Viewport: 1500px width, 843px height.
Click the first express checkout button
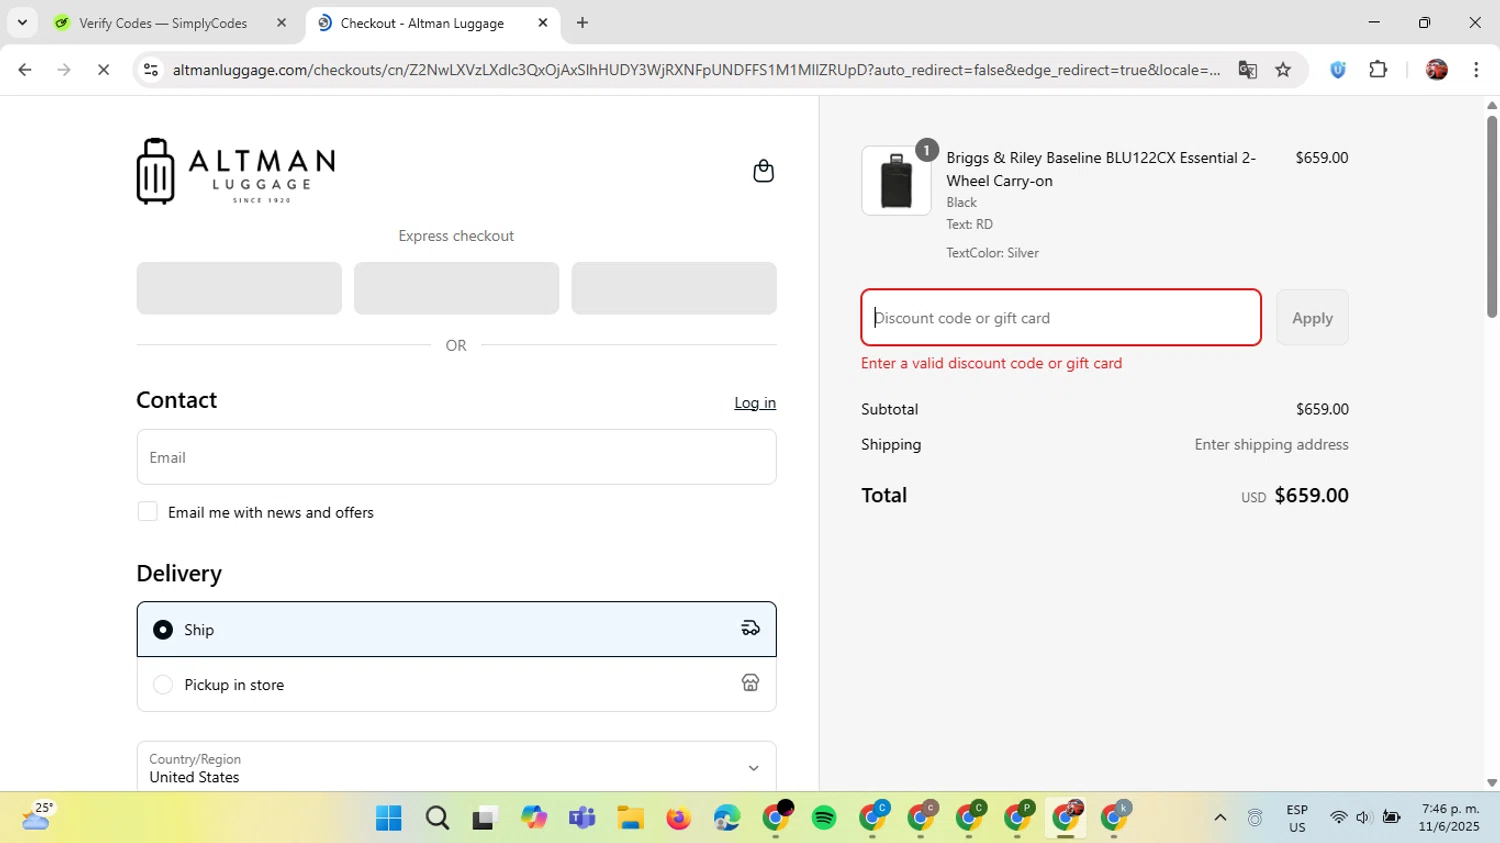pos(239,288)
